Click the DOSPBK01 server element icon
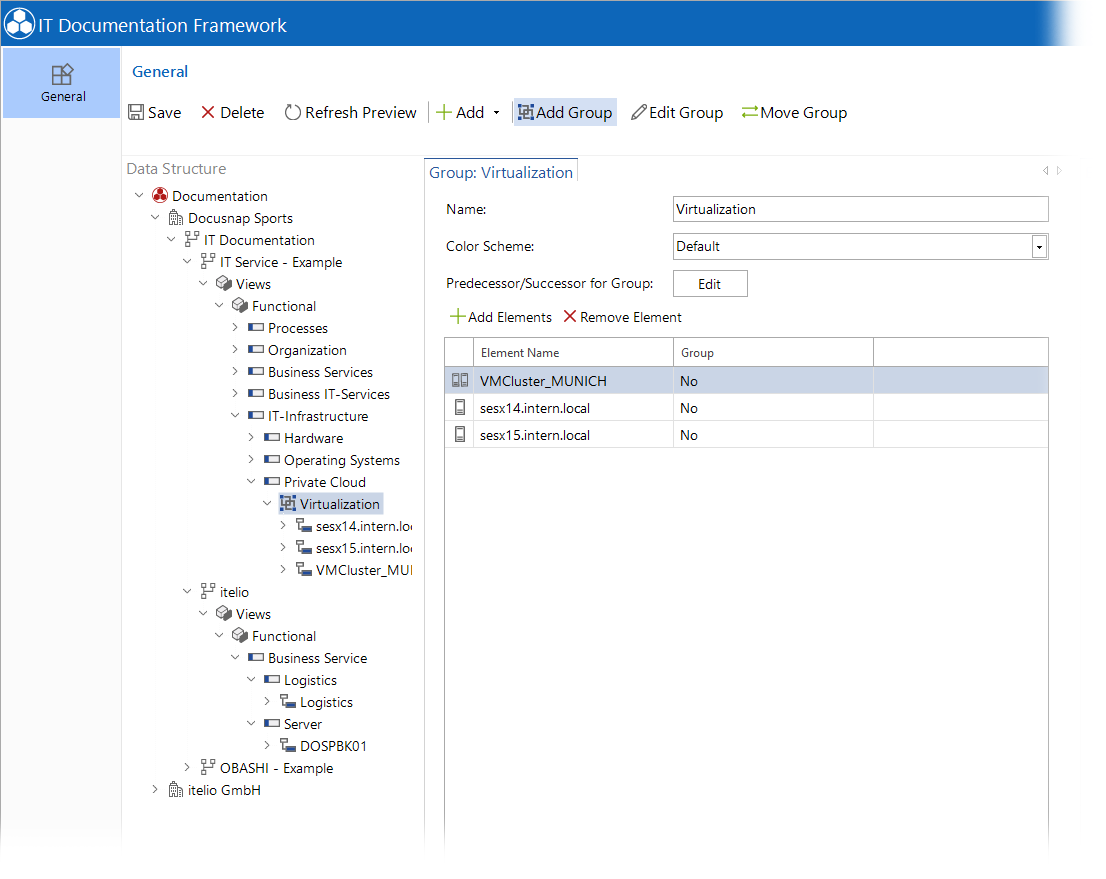The height and width of the screenshot is (879, 1106). pyautogui.click(x=288, y=746)
